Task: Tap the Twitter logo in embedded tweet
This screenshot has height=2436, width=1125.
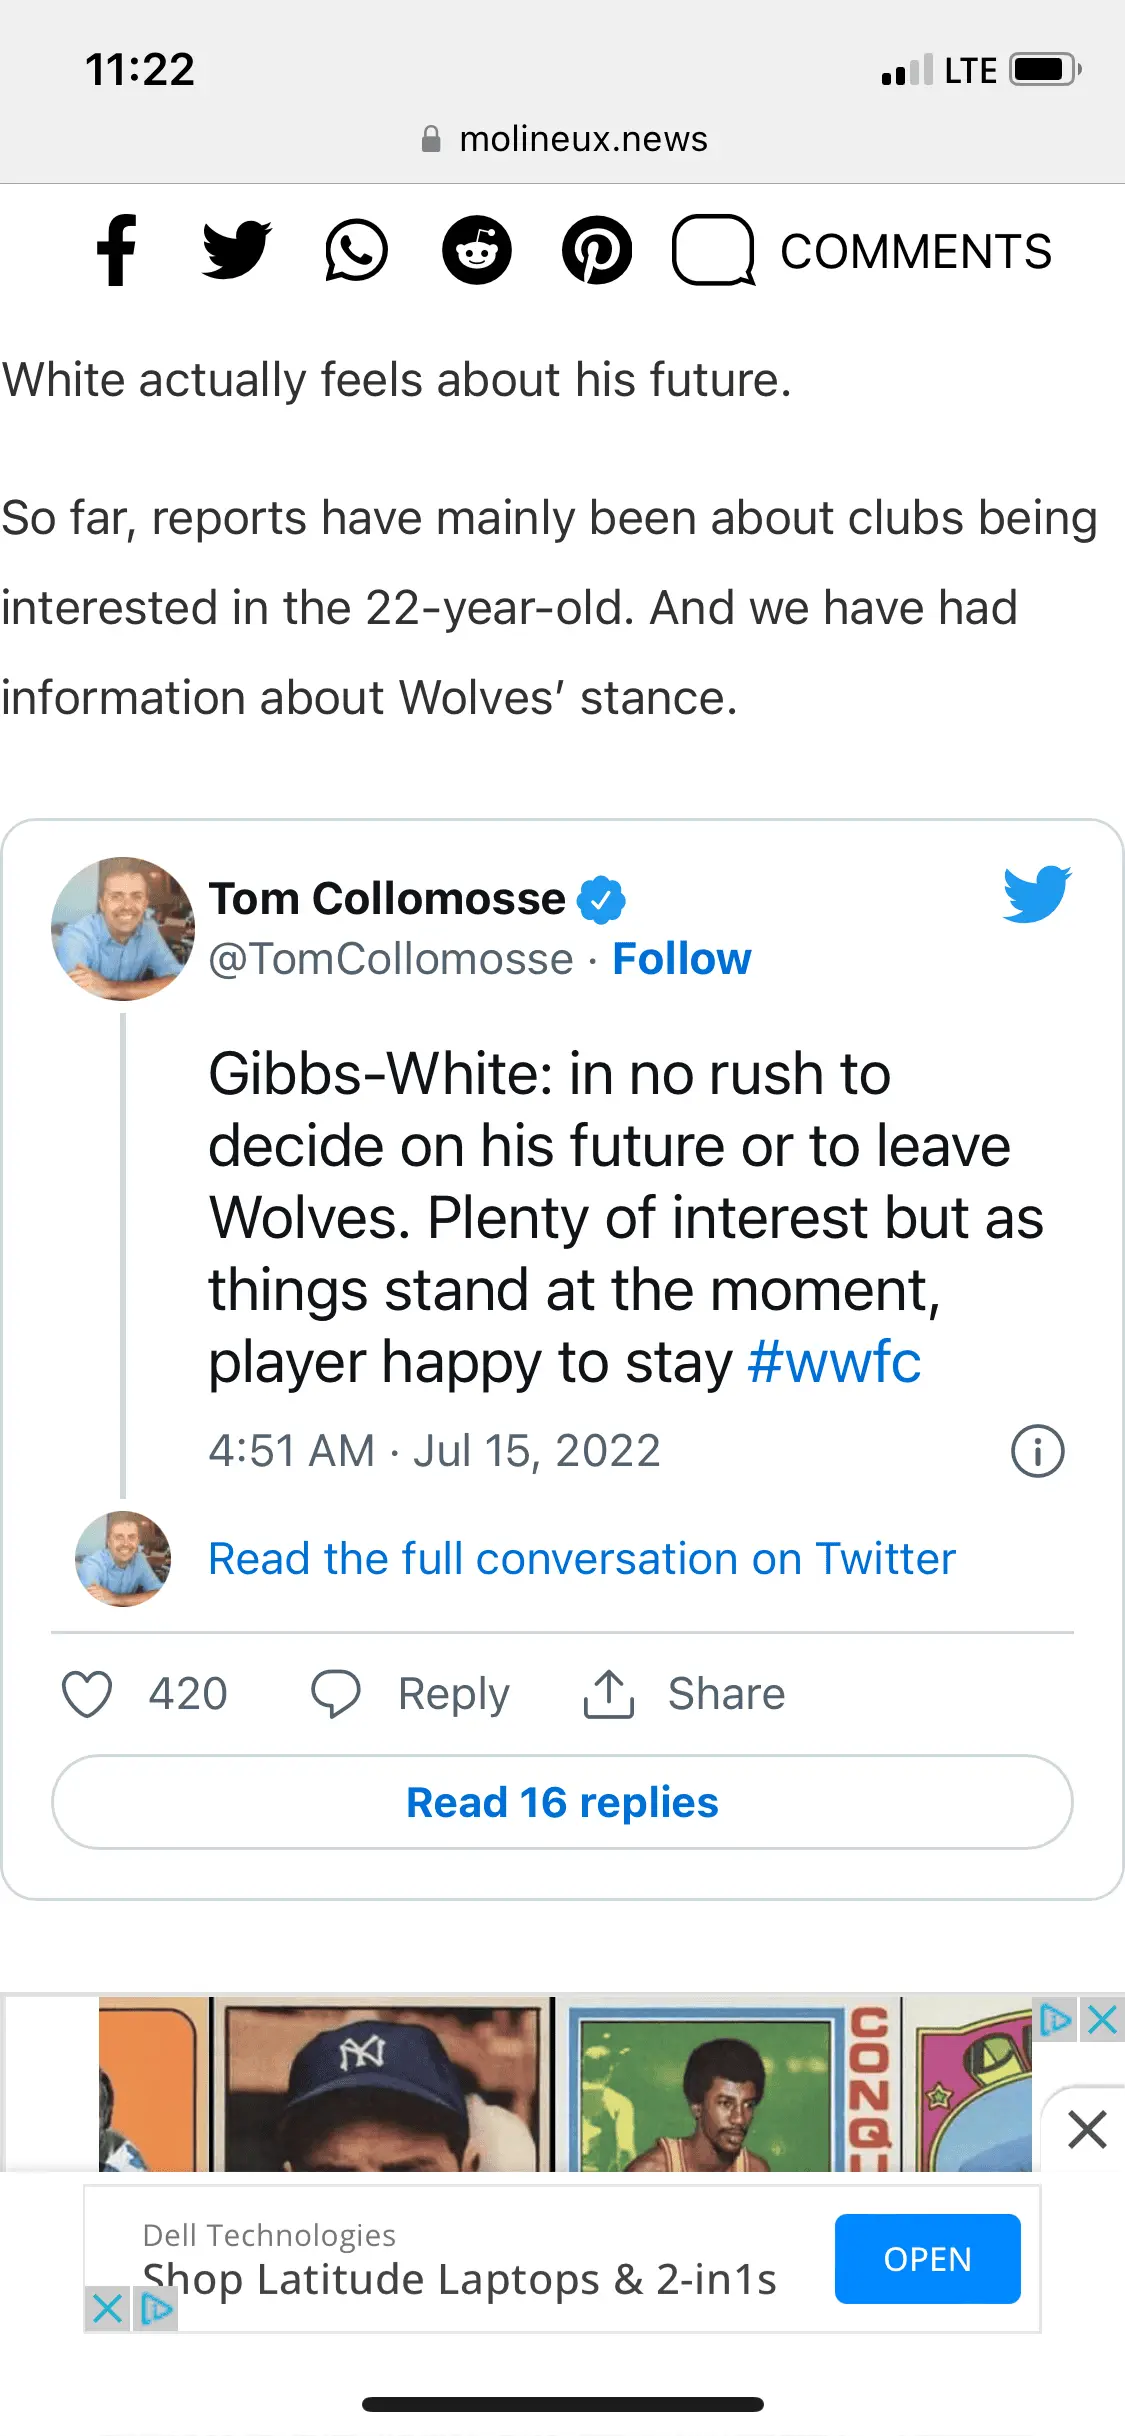Action: pyautogui.click(x=1037, y=893)
